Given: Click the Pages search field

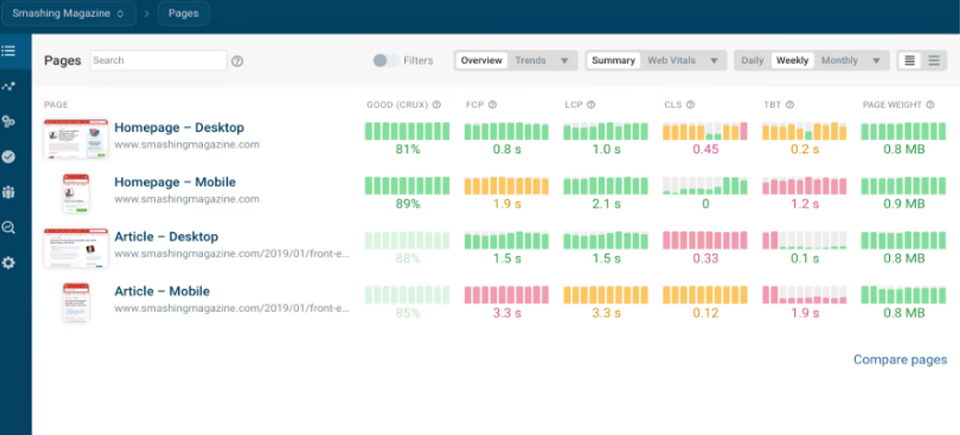Looking at the screenshot, I should [x=158, y=61].
